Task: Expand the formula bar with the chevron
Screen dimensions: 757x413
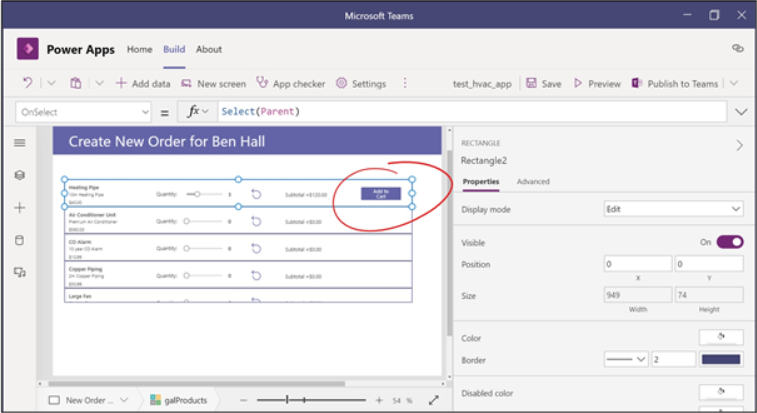Action: (x=741, y=112)
